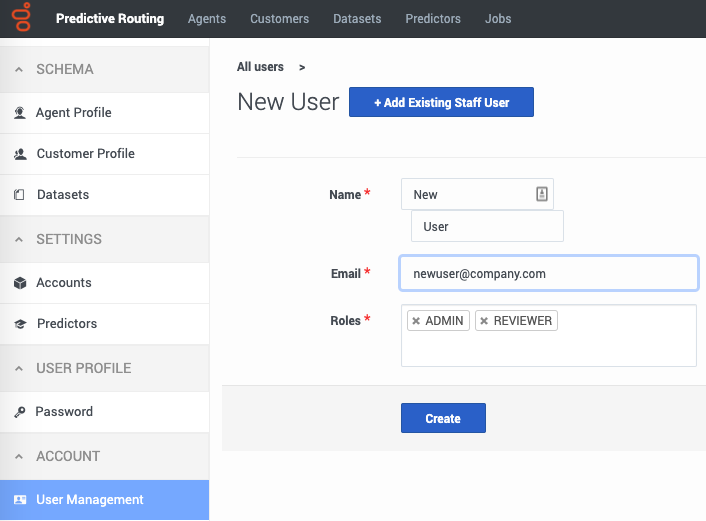The image size is (706, 521).
Task: Open the Predictors top menu
Action: [x=433, y=18]
